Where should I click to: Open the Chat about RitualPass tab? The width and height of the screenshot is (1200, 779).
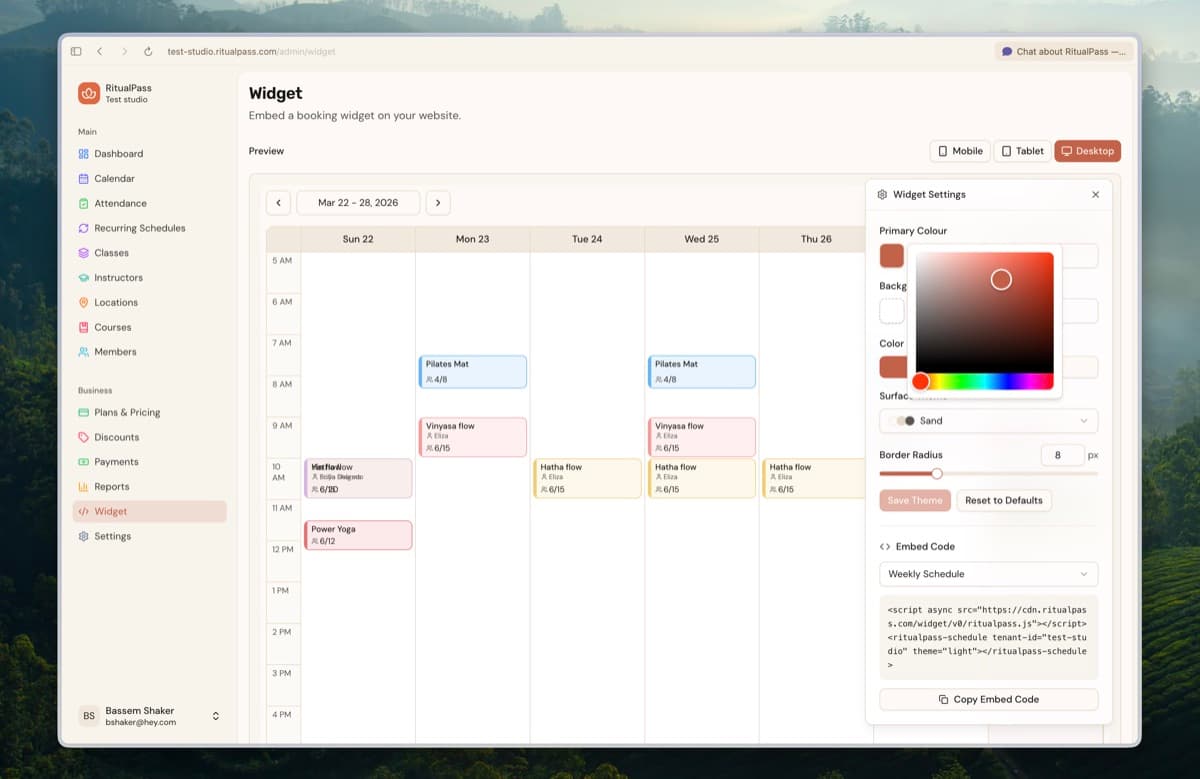pyautogui.click(x=1063, y=51)
